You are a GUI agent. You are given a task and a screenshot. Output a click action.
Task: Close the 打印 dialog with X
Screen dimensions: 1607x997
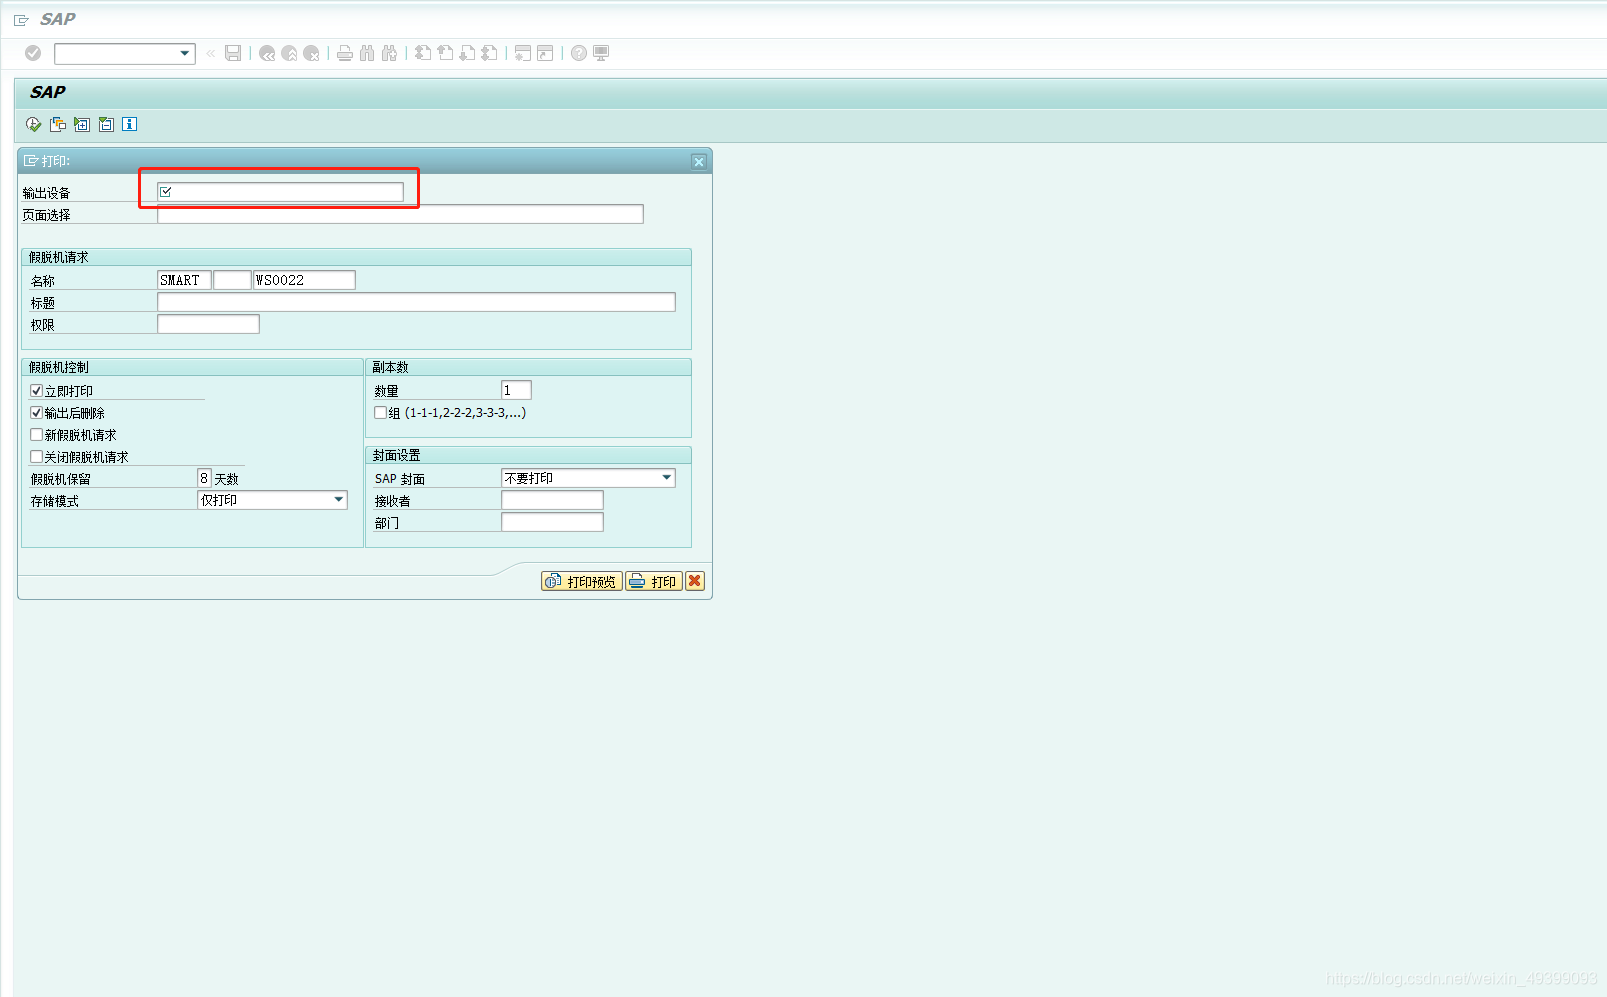[x=699, y=162]
